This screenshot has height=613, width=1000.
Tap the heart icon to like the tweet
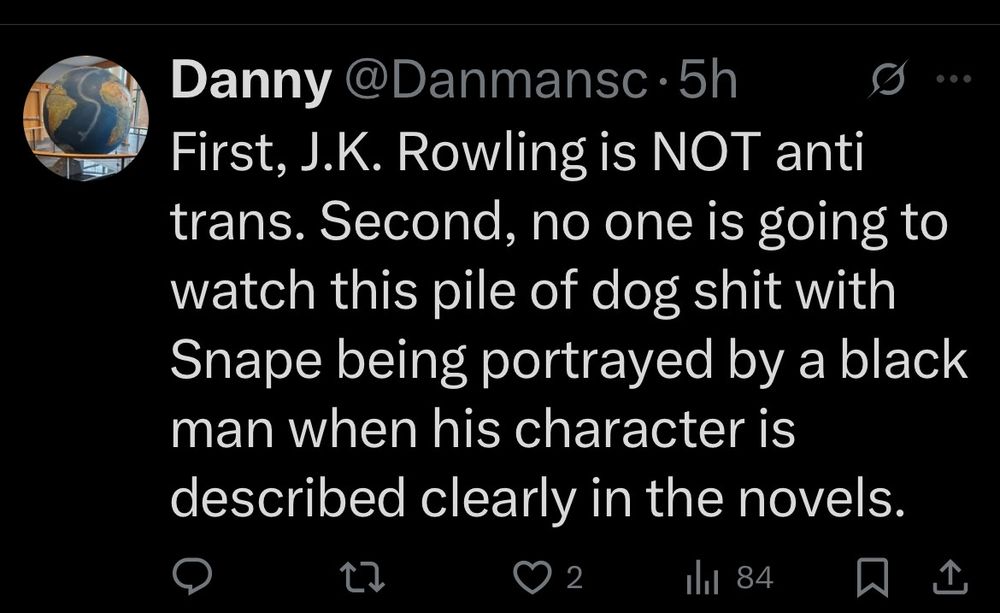pyautogui.click(x=533, y=577)
